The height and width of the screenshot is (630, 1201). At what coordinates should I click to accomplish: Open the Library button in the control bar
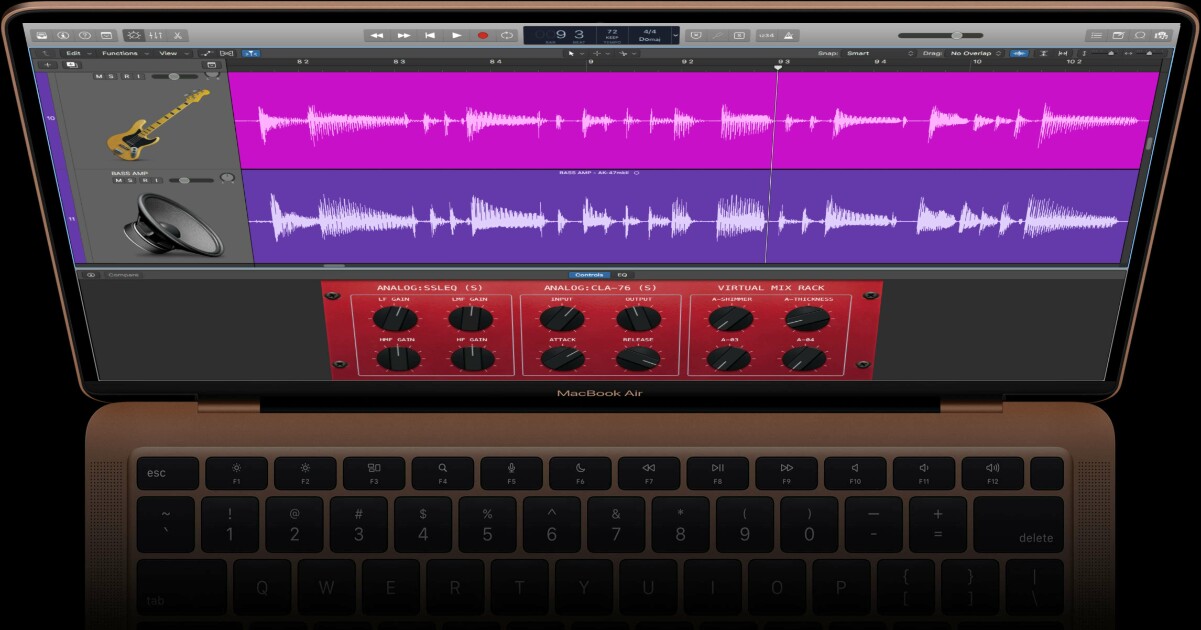pos(42,35)
